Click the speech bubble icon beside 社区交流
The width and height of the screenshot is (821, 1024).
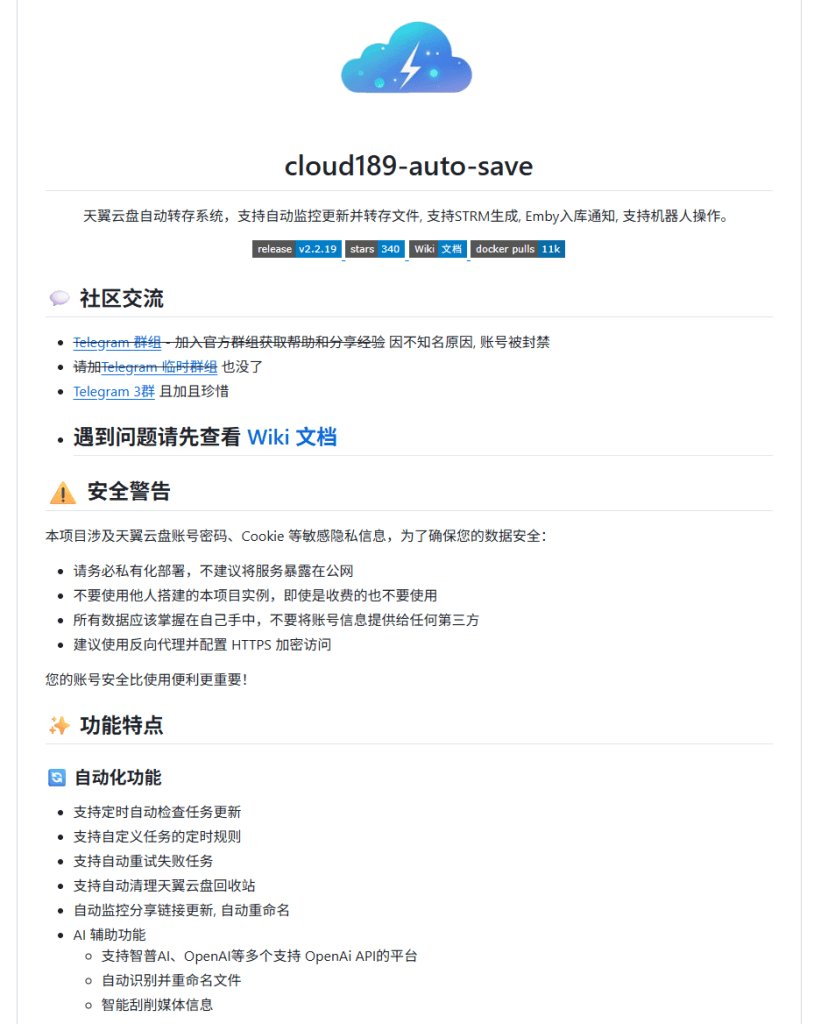pyautogui.click(x=59, y=299)
